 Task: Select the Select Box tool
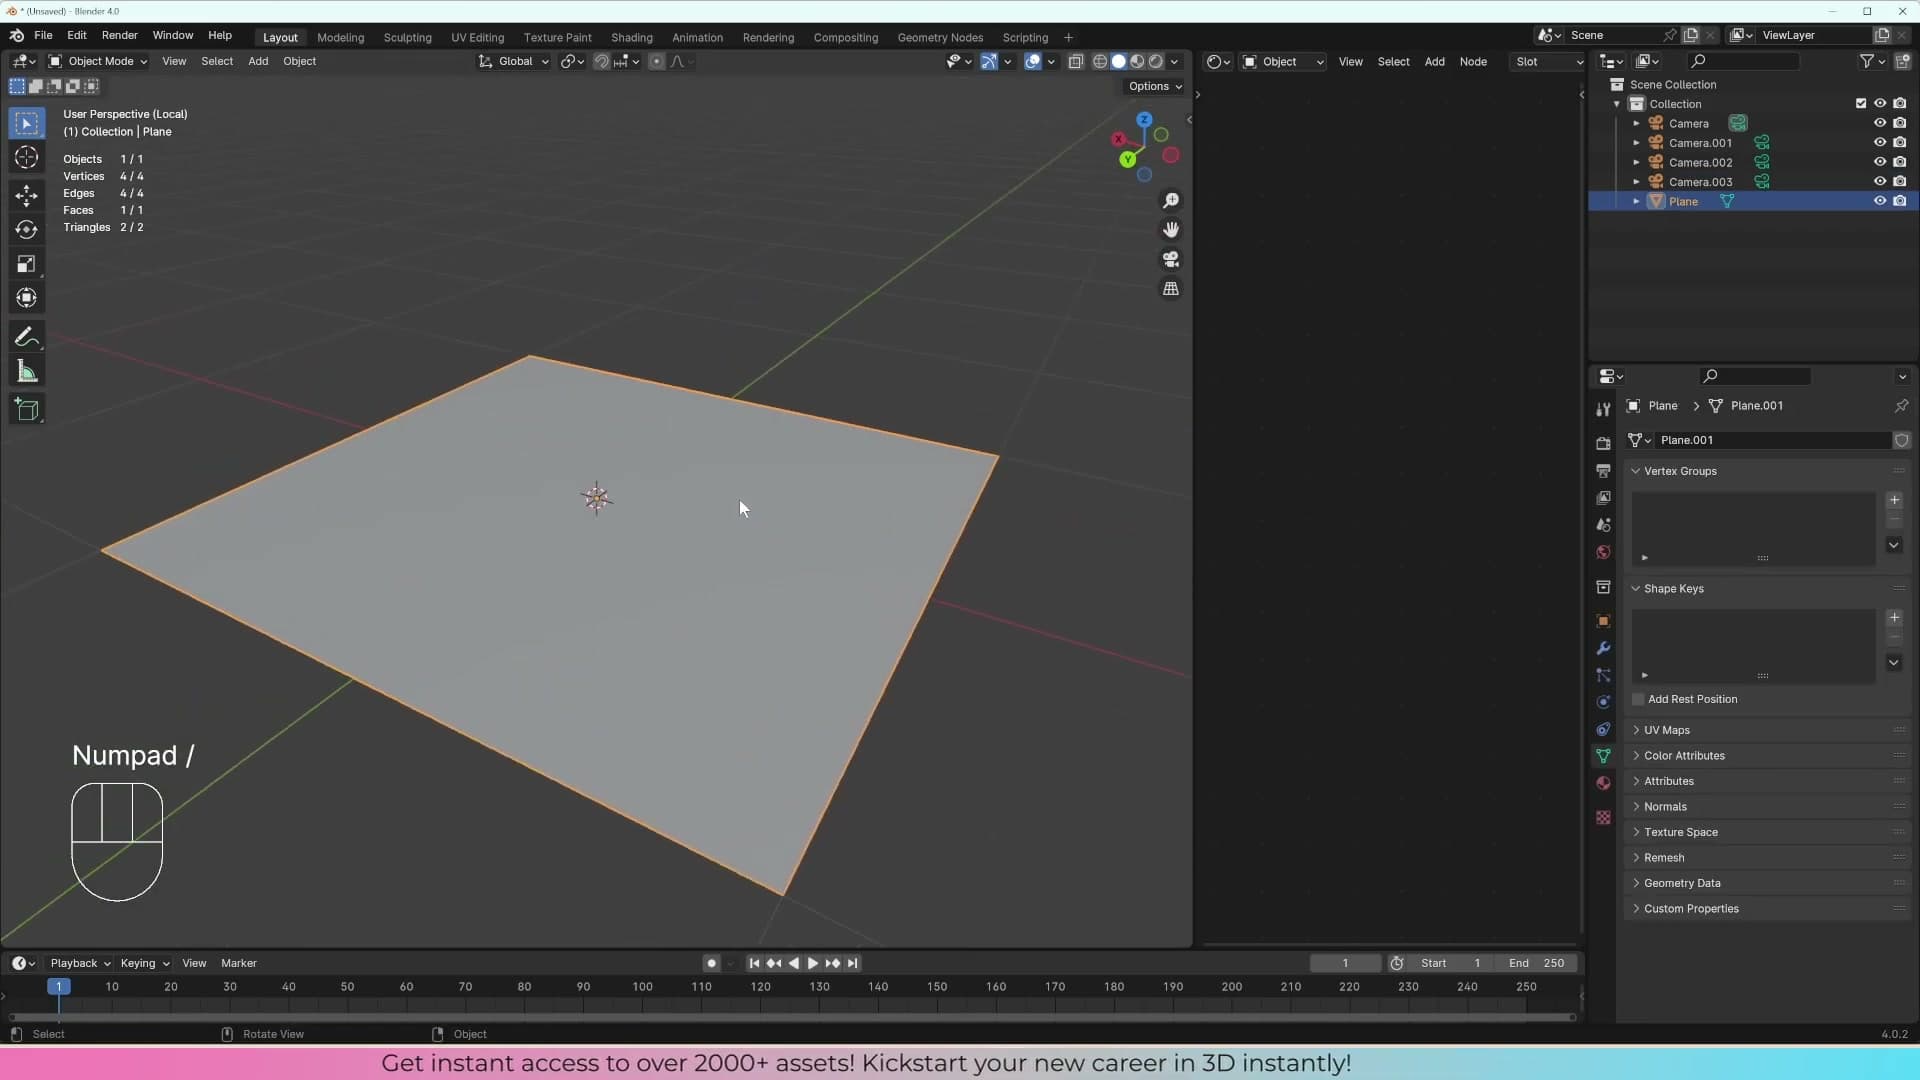pos(27,124)
